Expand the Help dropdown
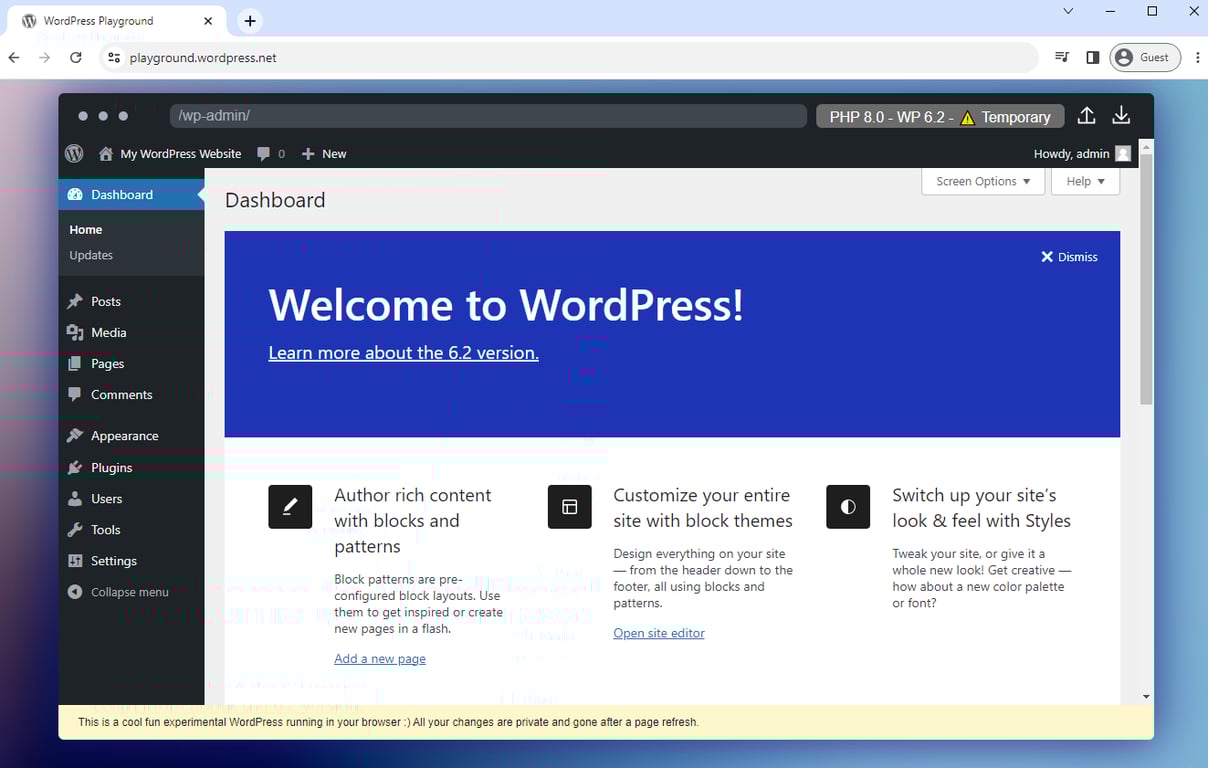 [x=1085, y=181]
